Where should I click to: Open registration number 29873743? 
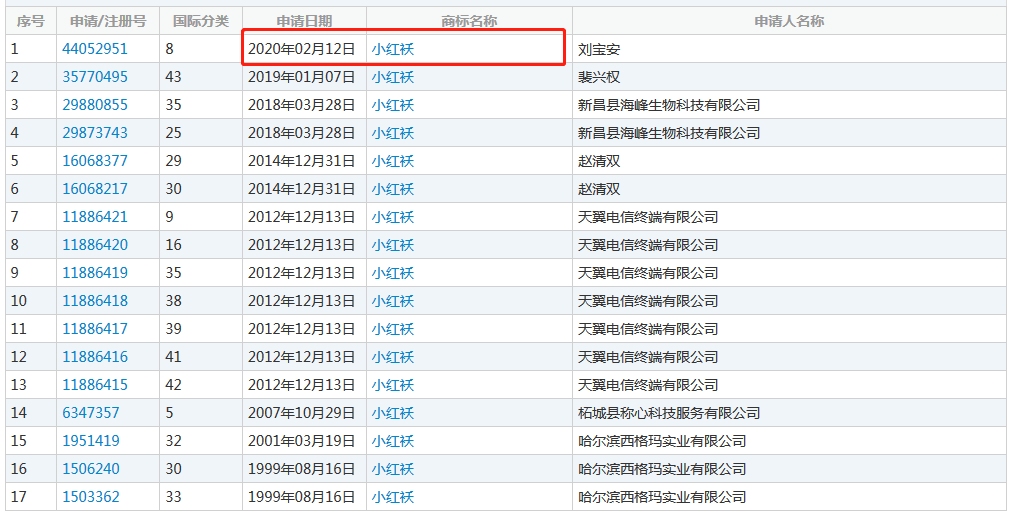(x=95, y=133)
